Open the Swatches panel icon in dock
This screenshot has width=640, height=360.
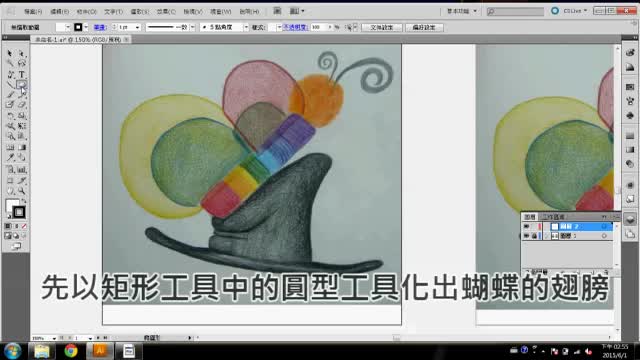click(x=630, y=87)
